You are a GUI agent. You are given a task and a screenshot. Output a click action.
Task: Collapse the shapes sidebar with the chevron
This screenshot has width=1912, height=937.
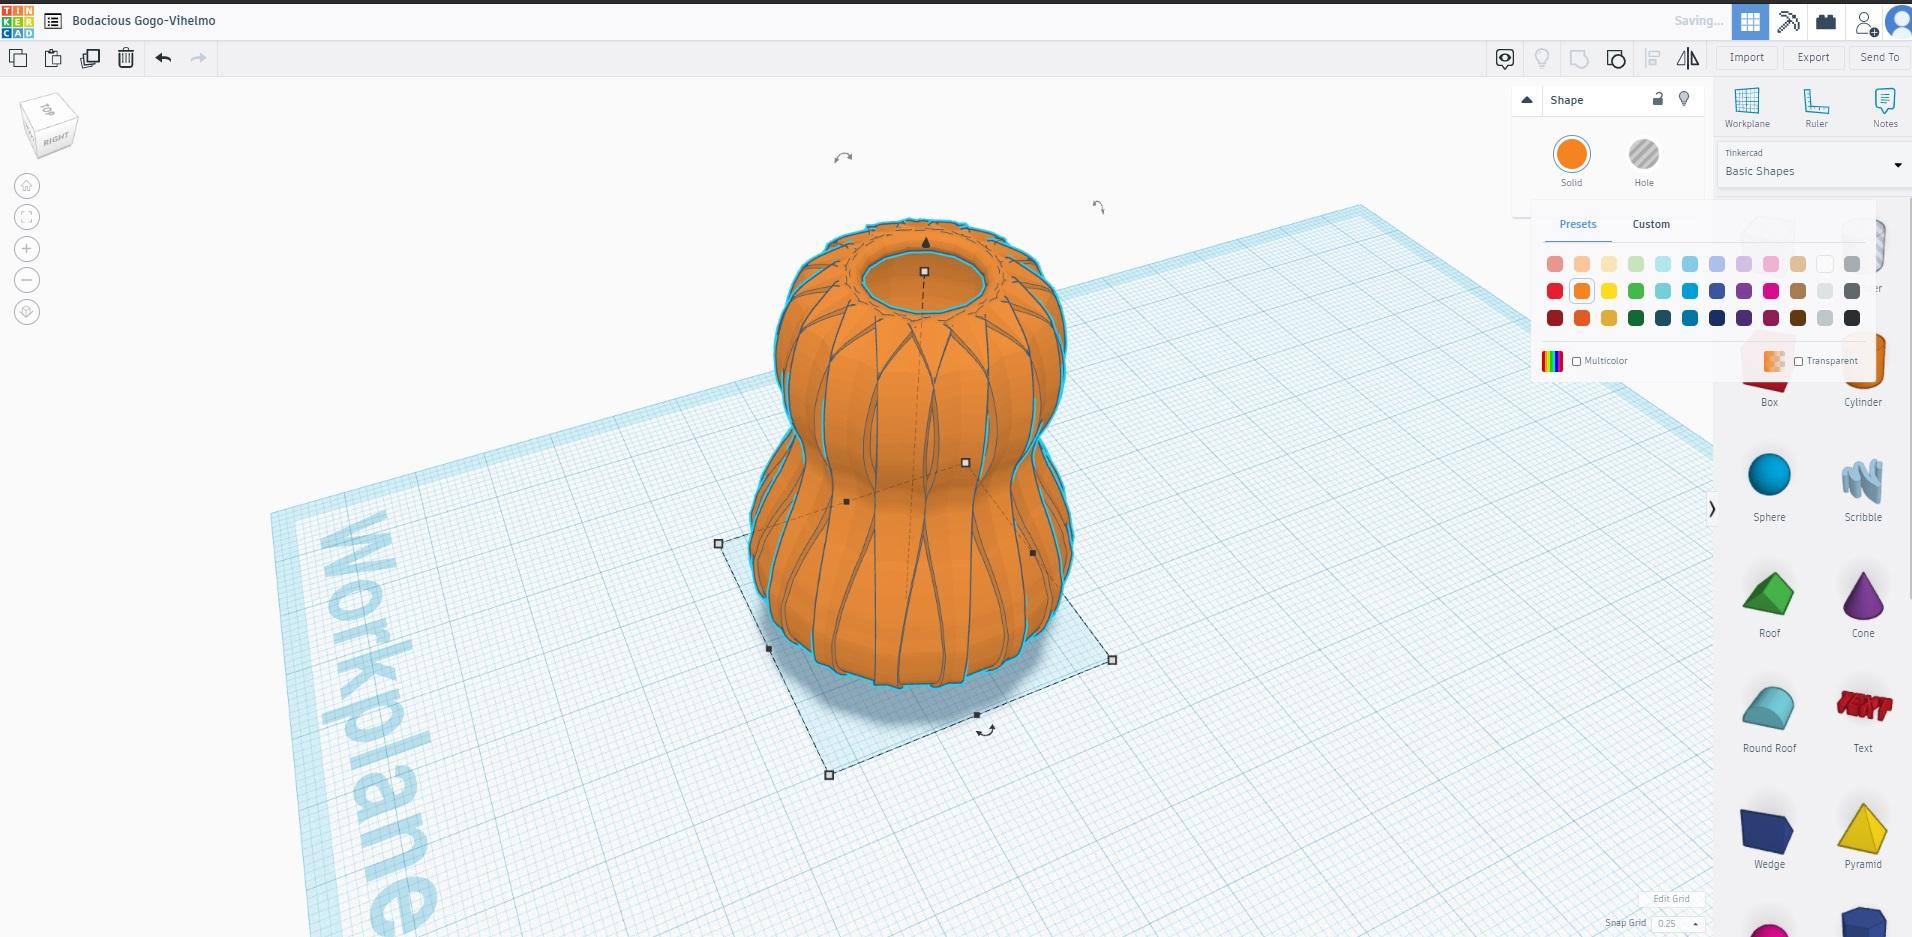coord(1712,509)
